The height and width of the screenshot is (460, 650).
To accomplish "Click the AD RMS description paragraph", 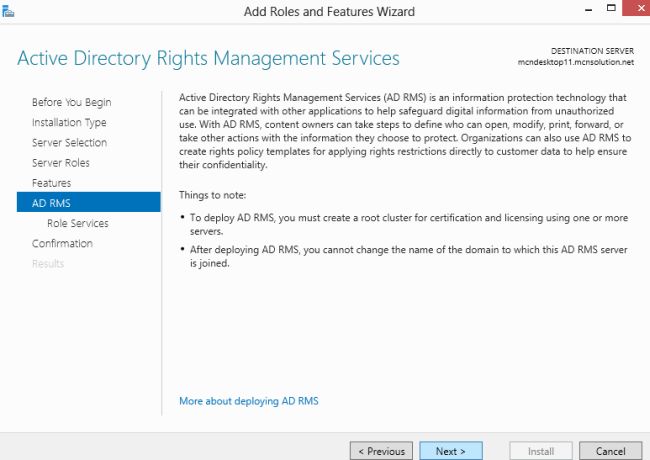I will (x=405, y=131).
